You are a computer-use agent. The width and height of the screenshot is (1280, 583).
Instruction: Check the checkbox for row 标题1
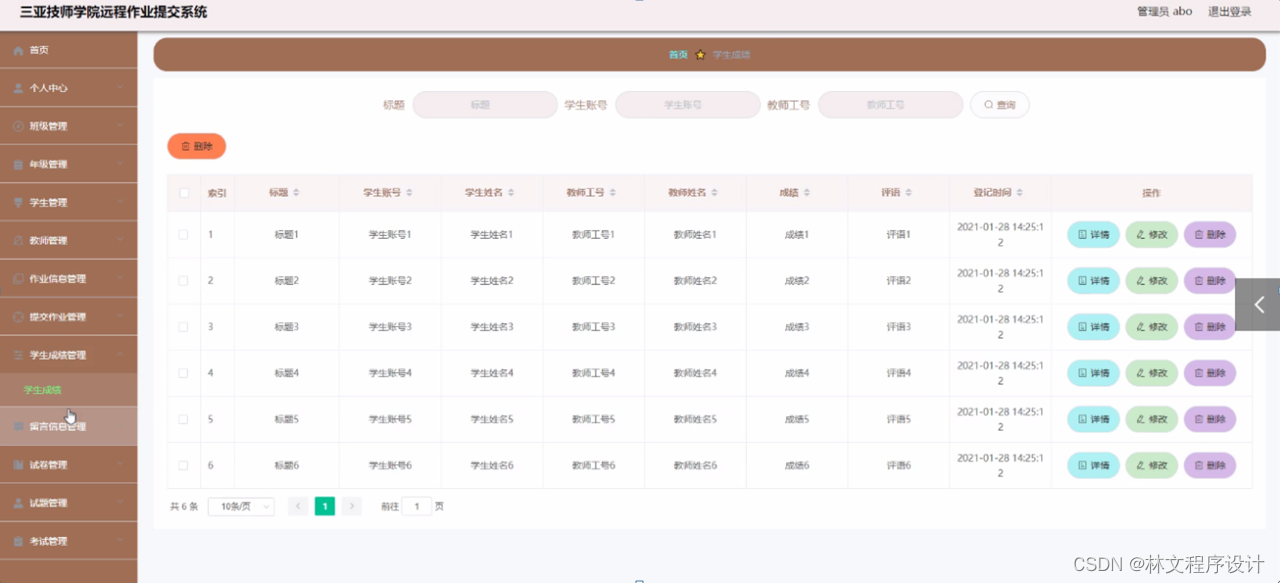tap(184, 234)
